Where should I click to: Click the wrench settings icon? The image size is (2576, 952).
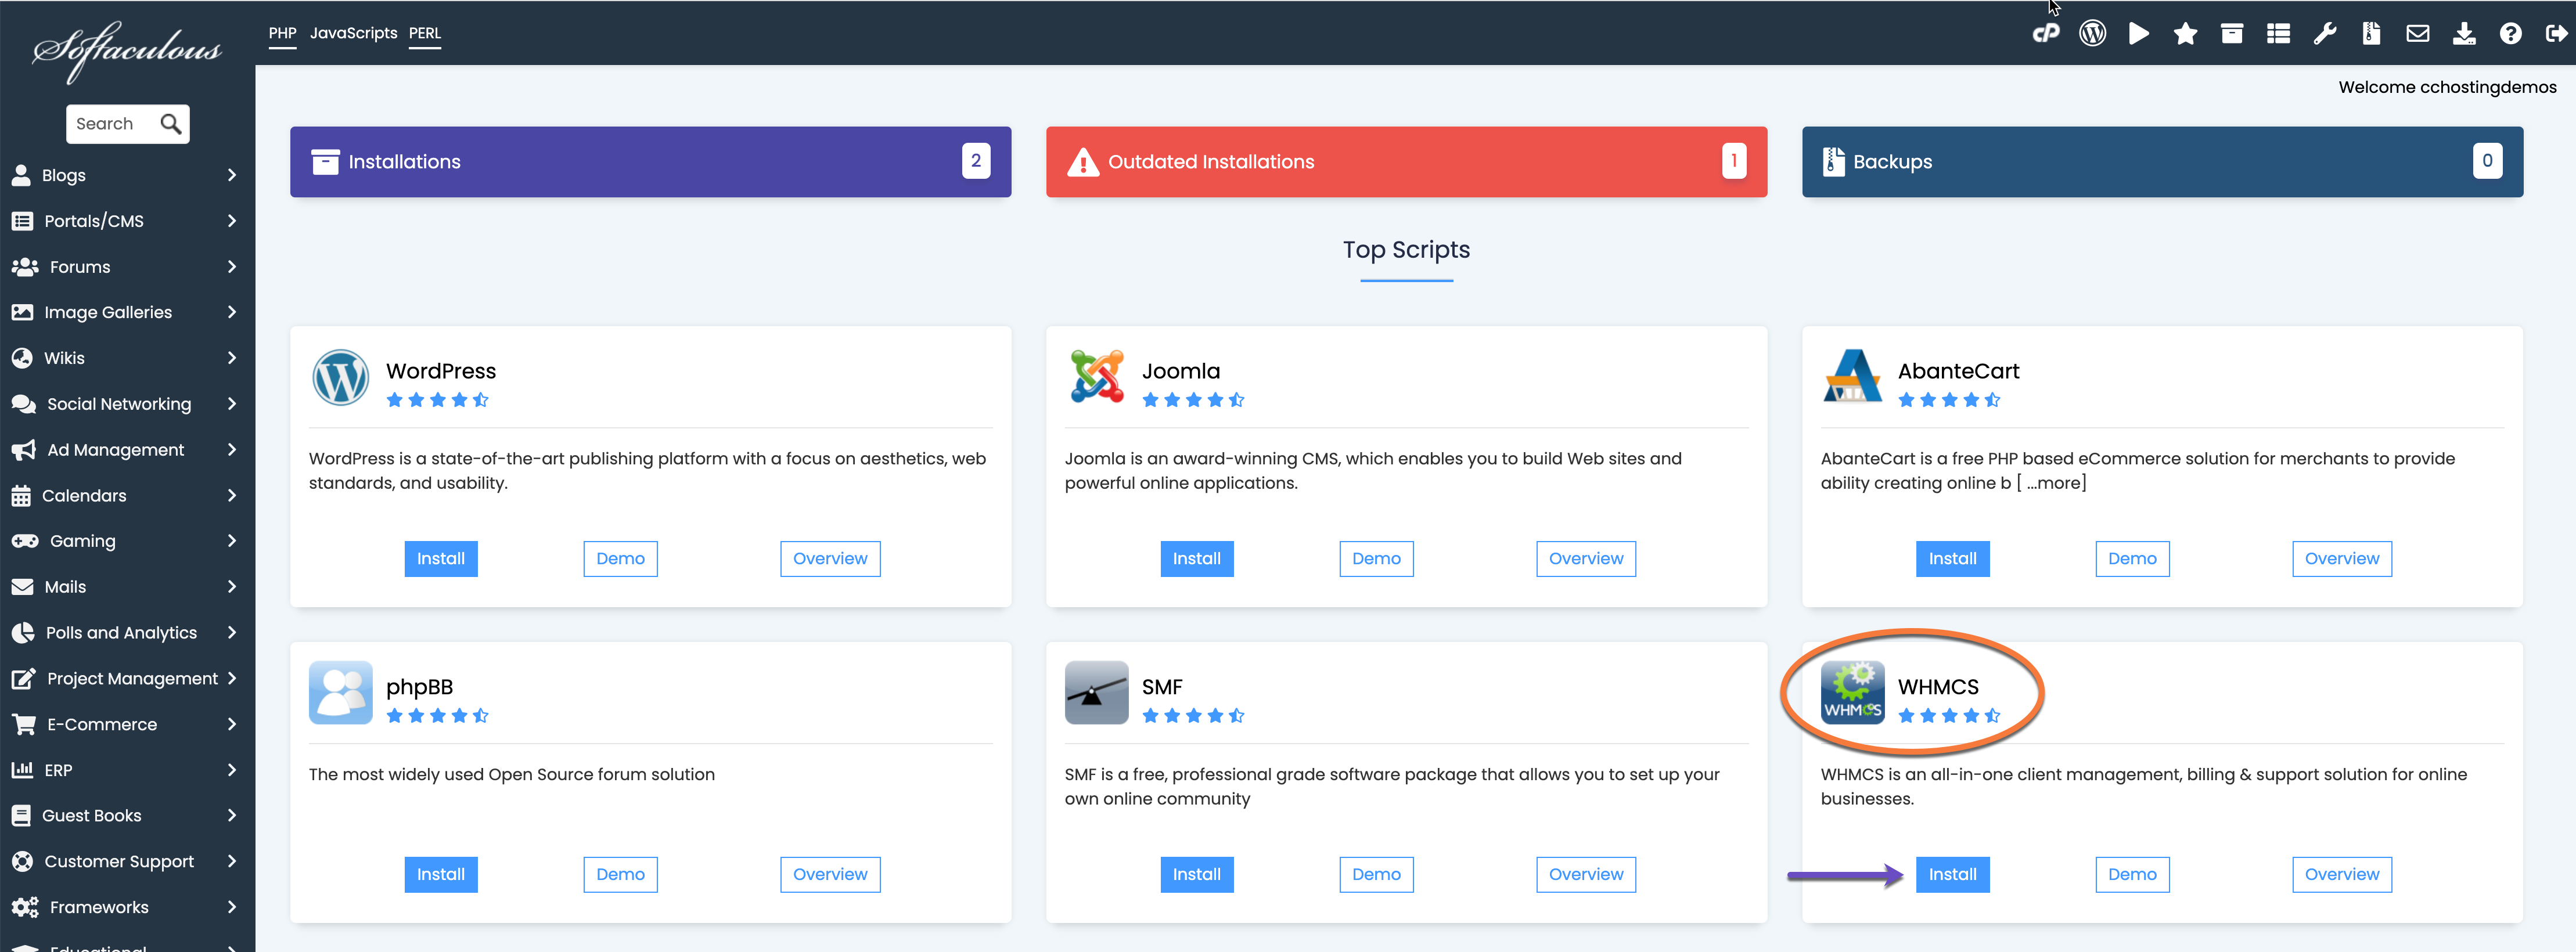(2324, 34)
